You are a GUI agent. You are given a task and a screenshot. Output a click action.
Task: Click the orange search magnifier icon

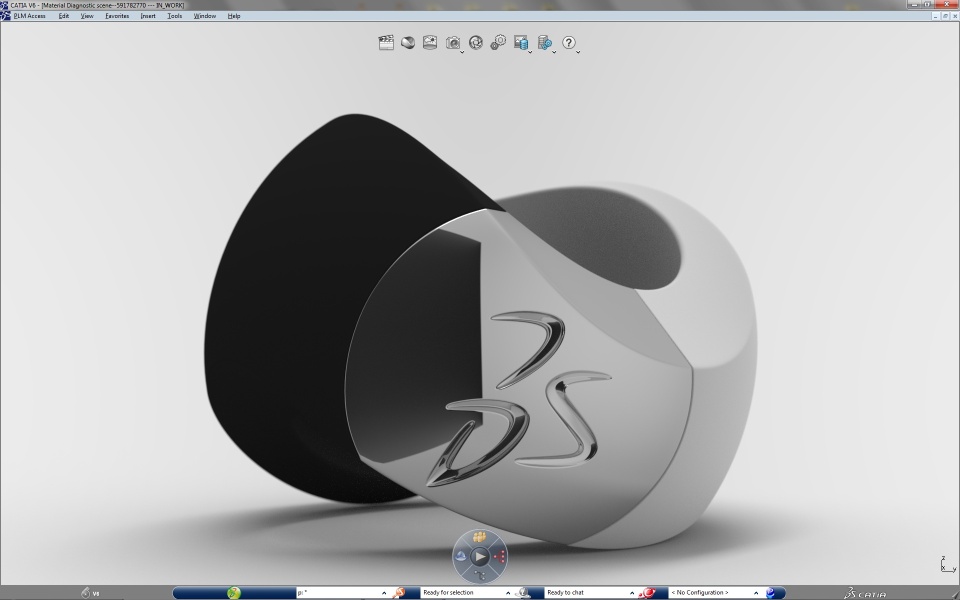click(x=399, y=593)
